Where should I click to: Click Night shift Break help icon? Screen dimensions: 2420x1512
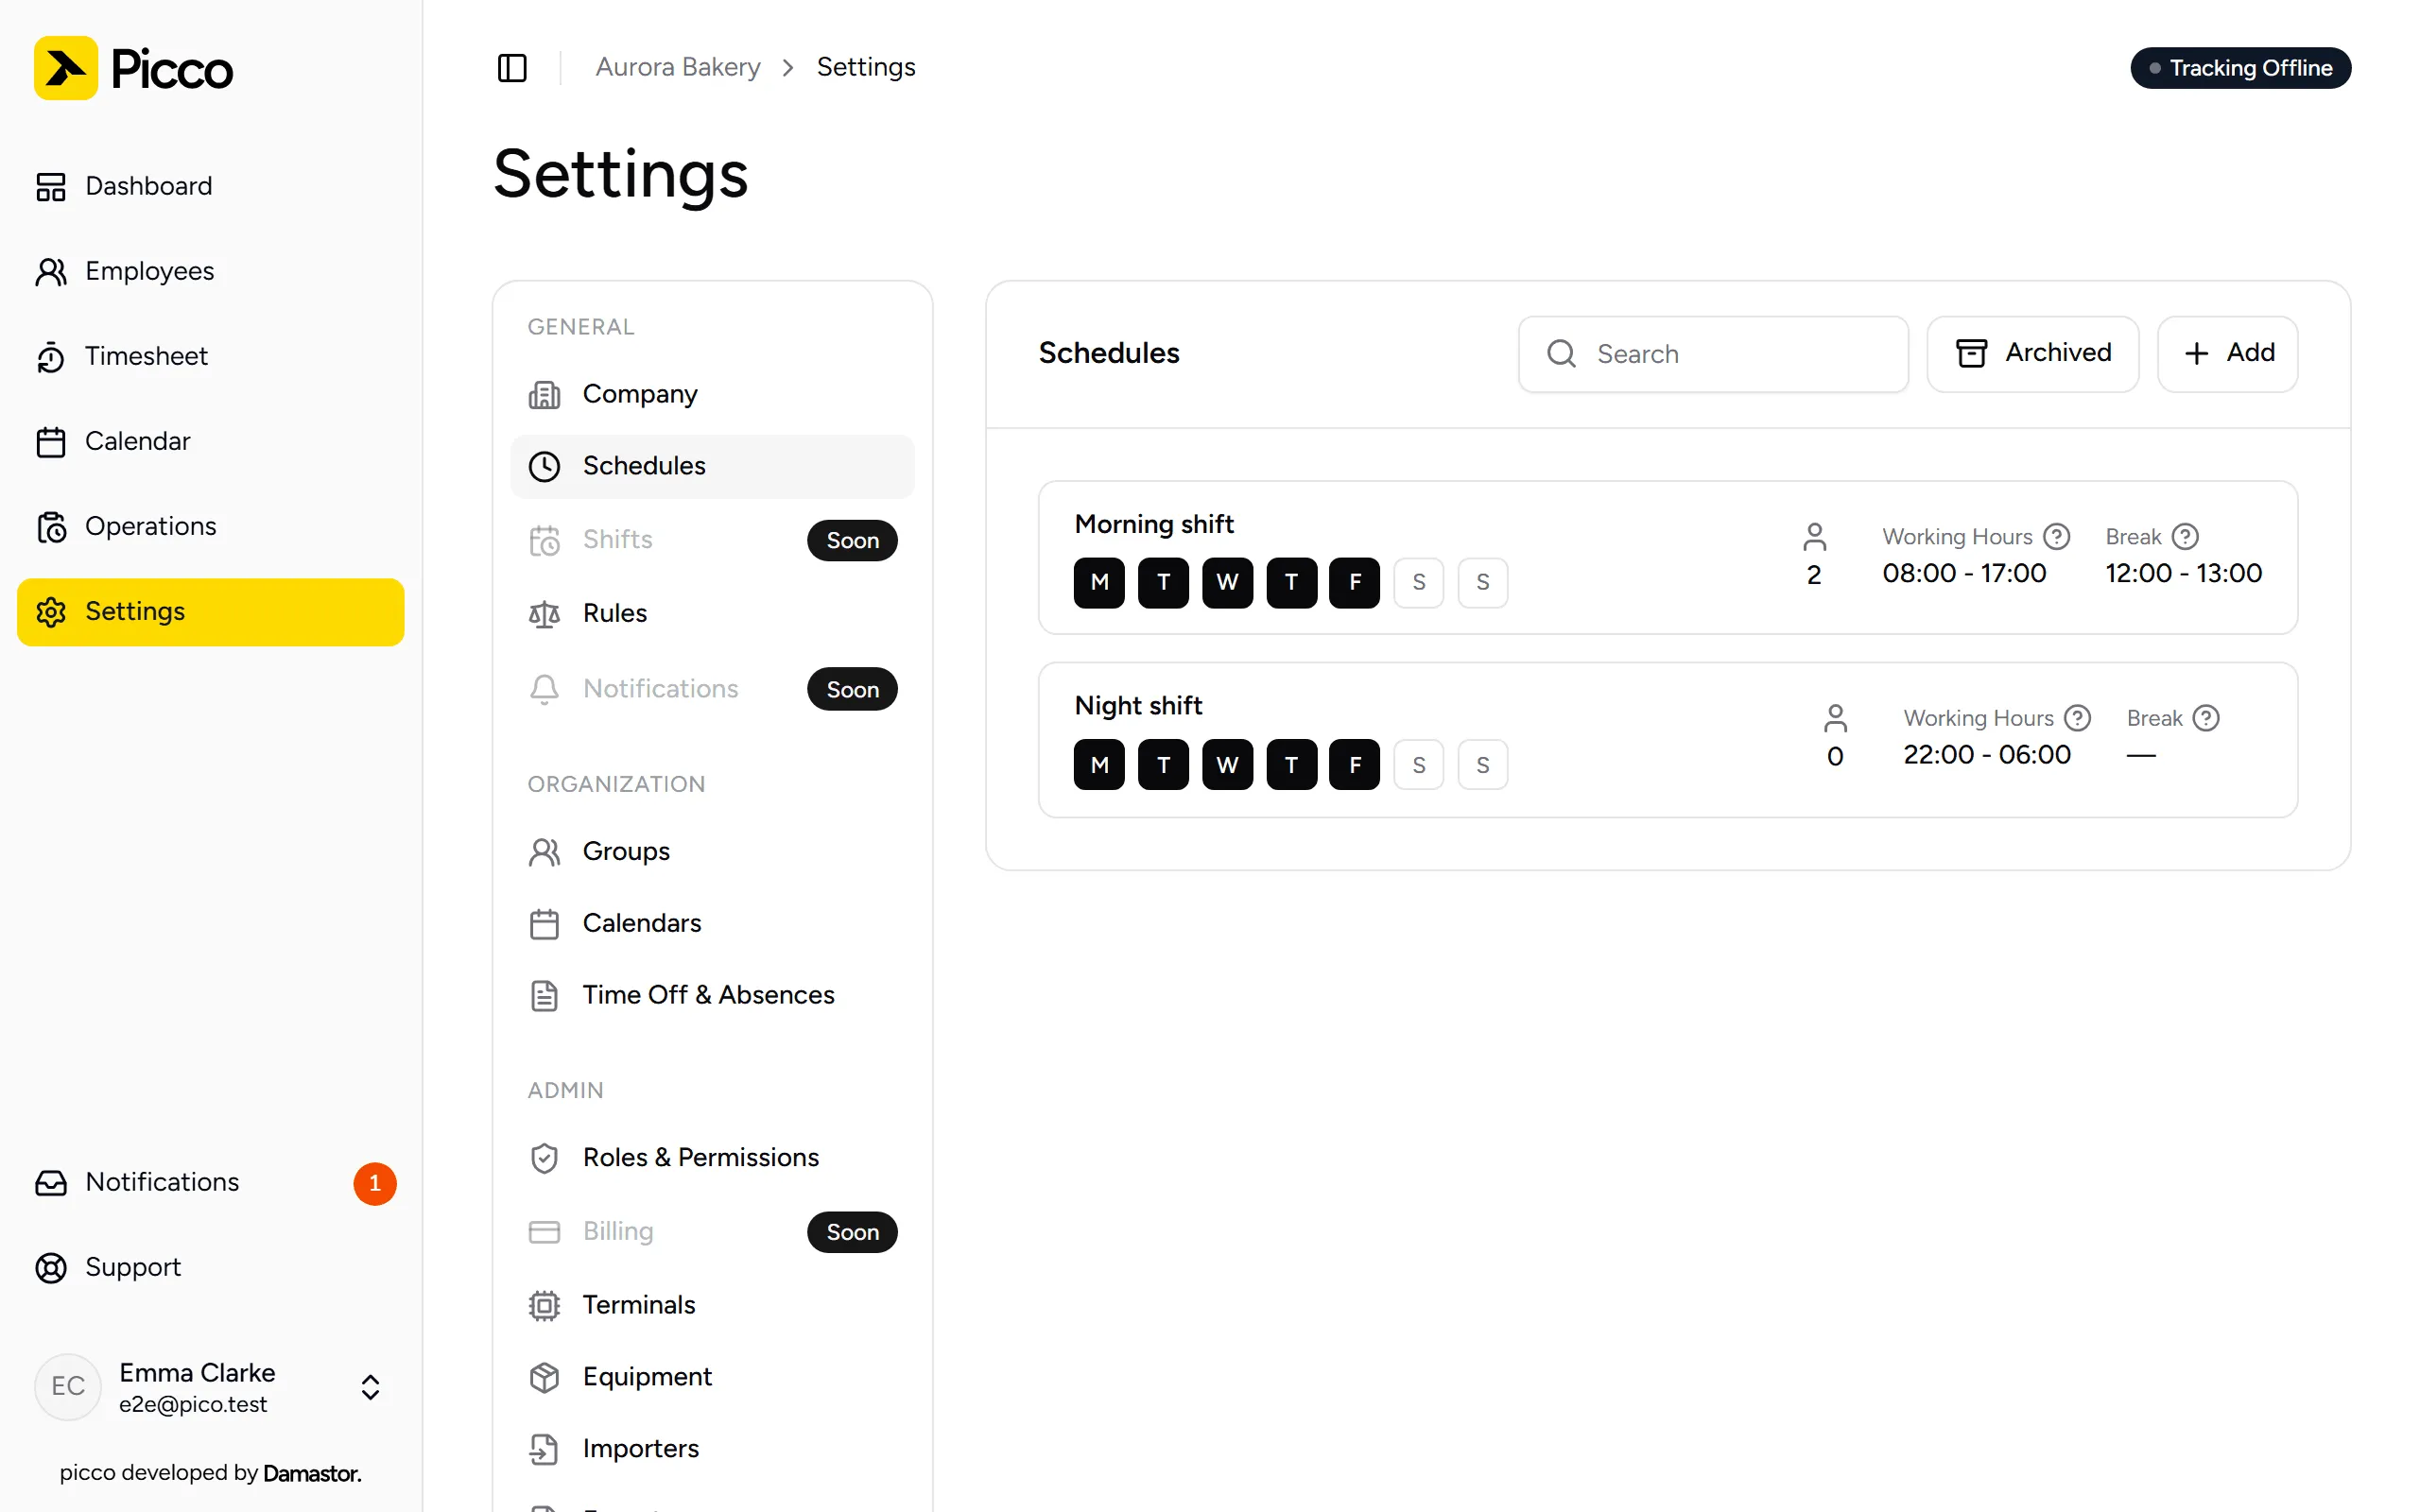pos(2206,718)
